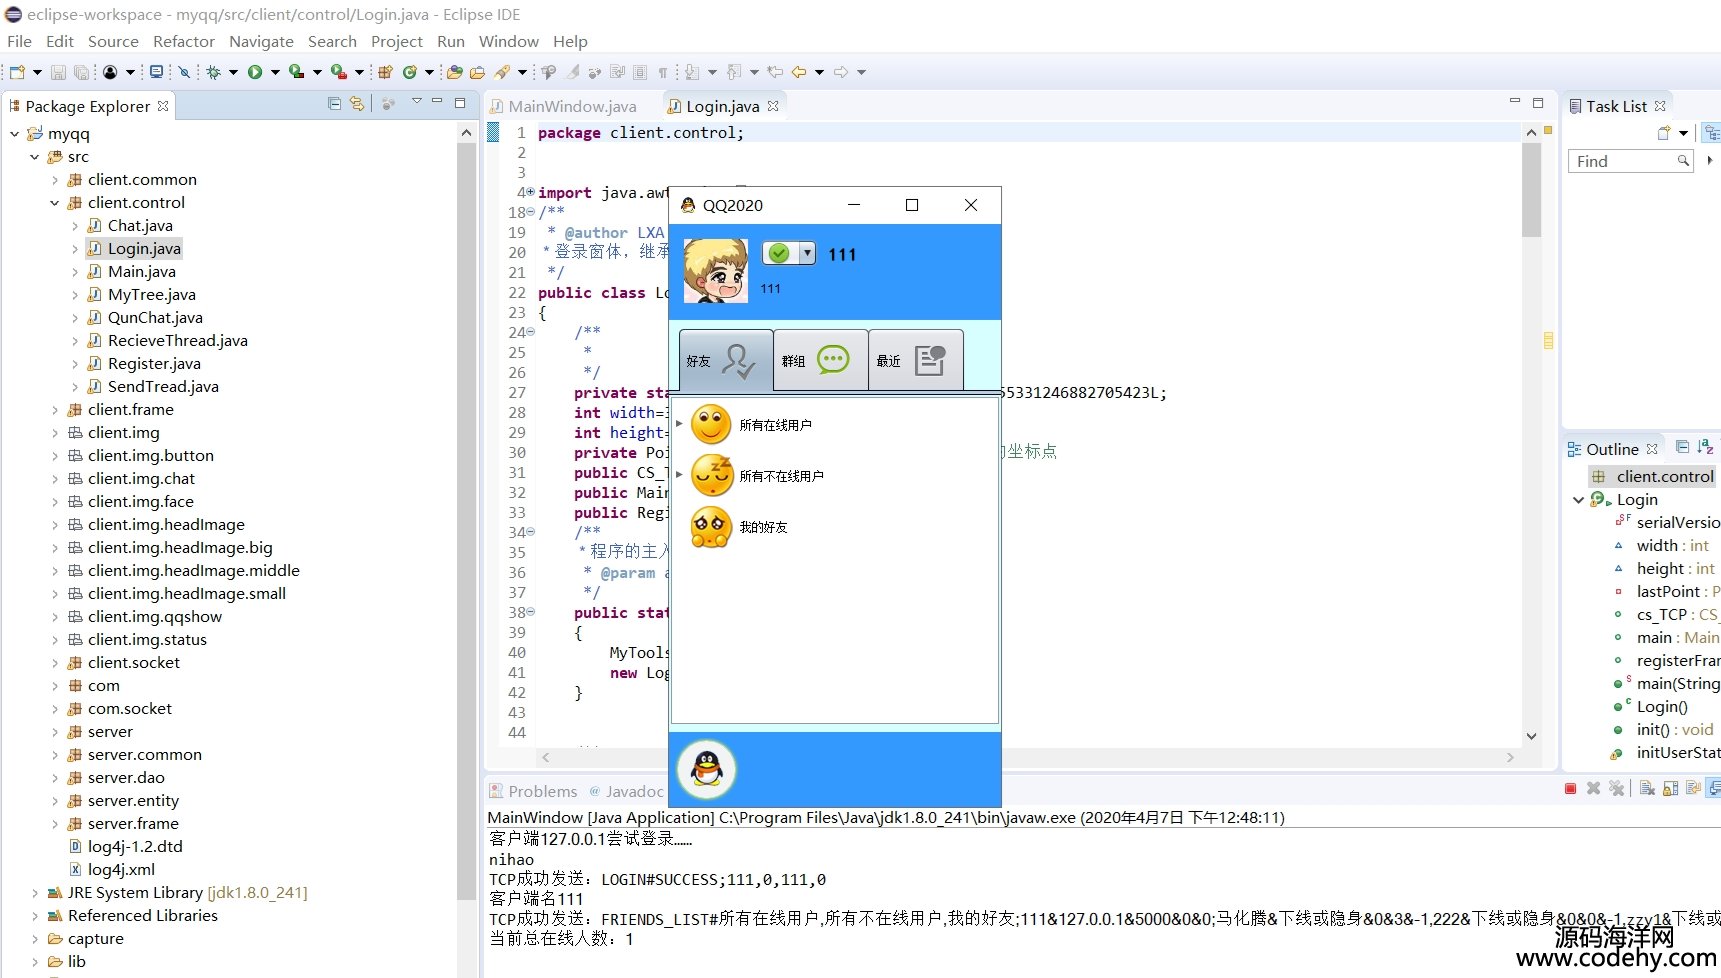Click Collapse All in Package Explorer
Viewport: 1721px width, 978px height.
(x=335, y=104)
